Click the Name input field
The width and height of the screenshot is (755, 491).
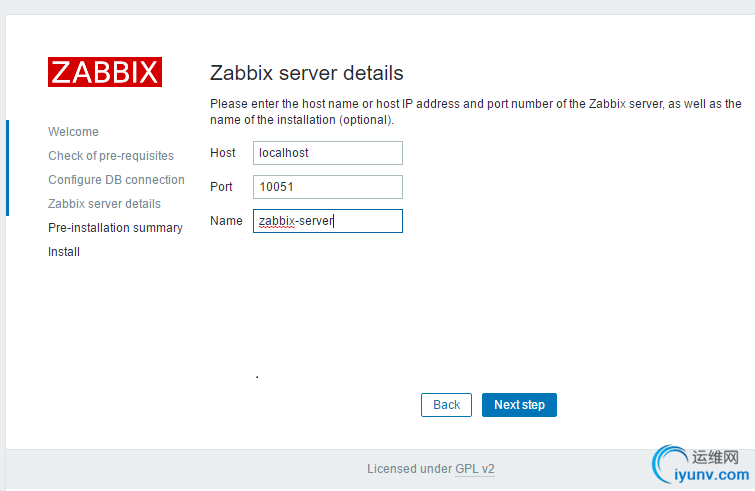tap(328, 221)
